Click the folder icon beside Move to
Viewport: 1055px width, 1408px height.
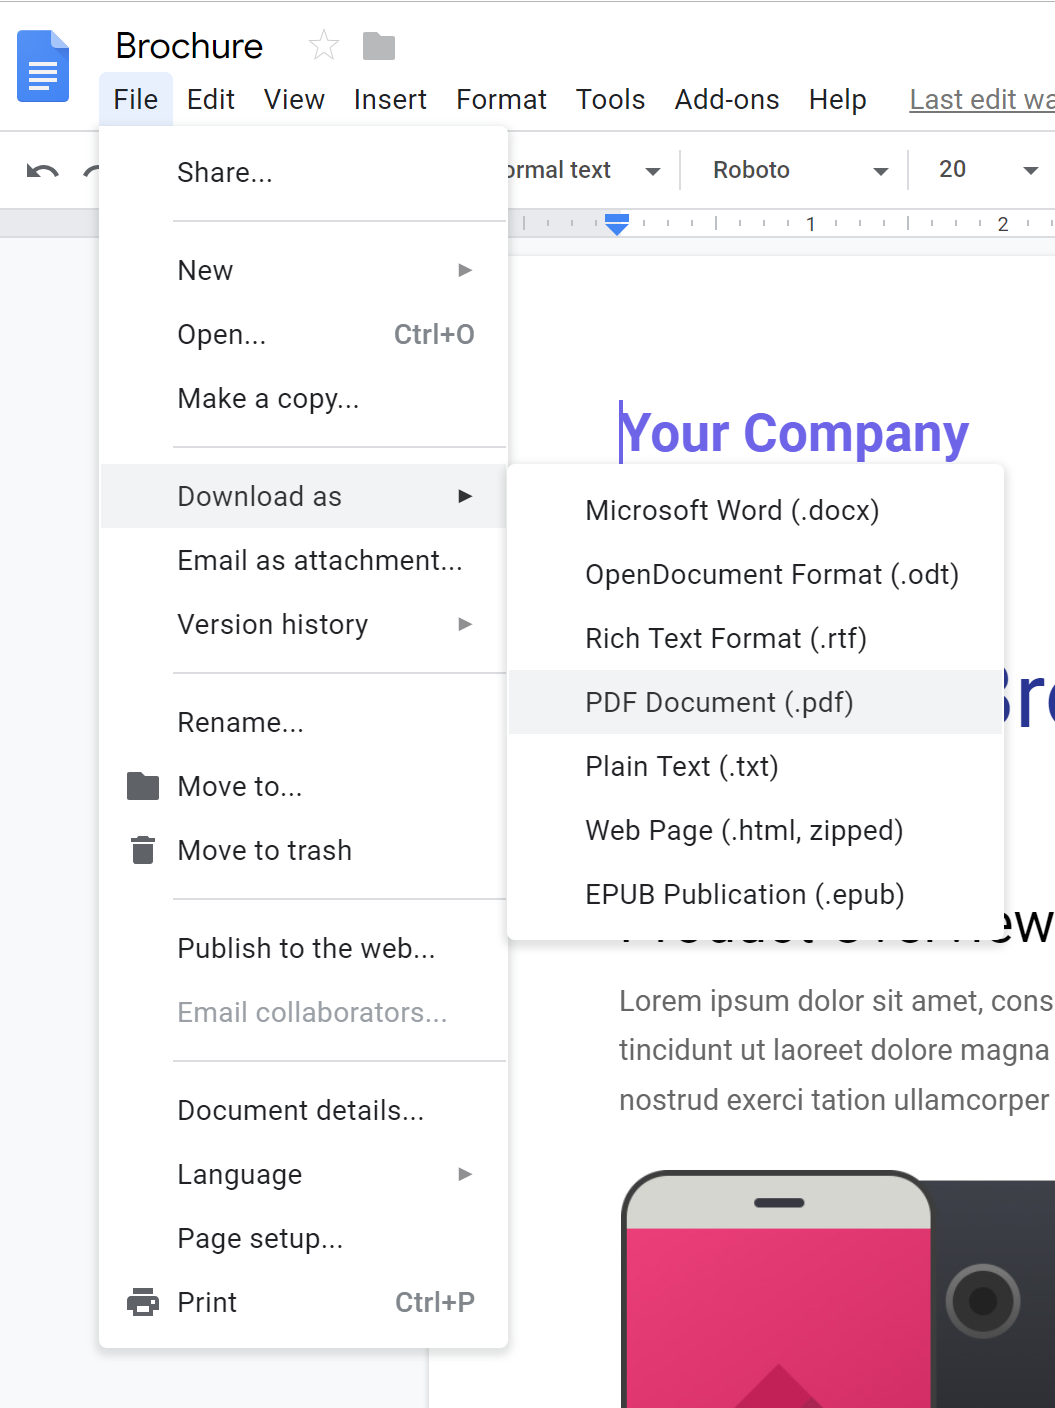143,786
